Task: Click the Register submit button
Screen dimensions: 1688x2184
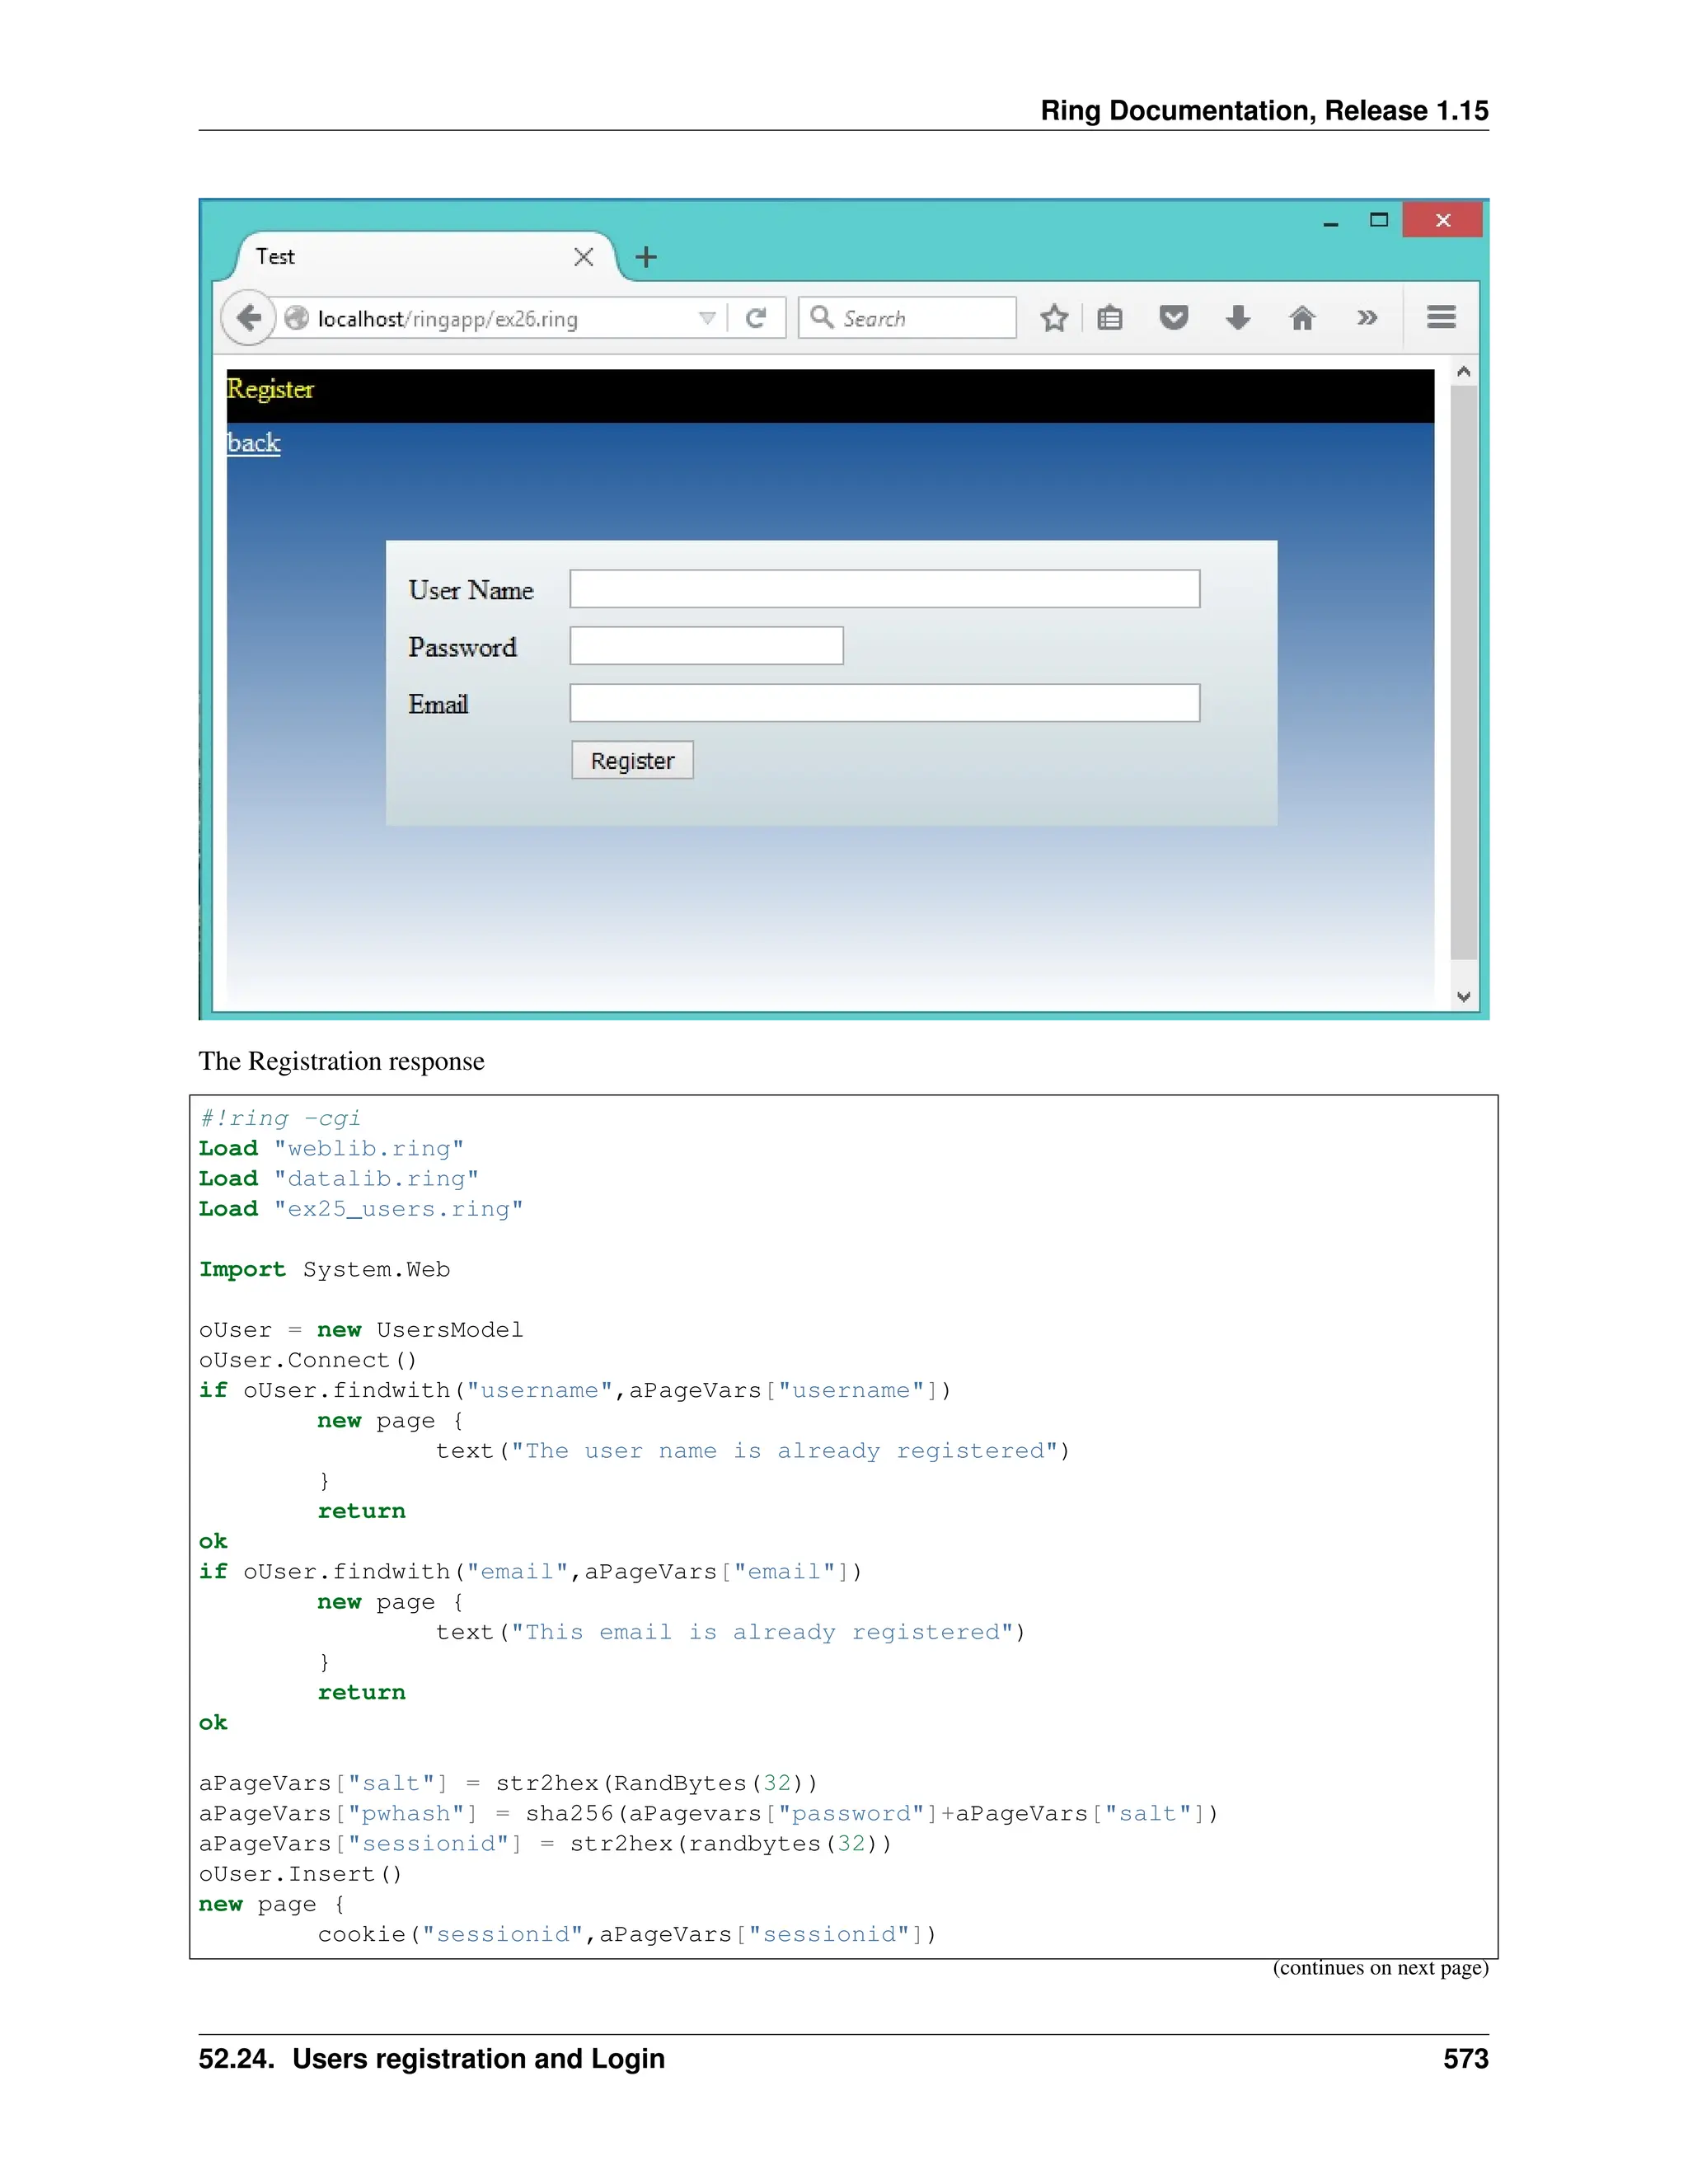Action: click(x=632, y=760)
